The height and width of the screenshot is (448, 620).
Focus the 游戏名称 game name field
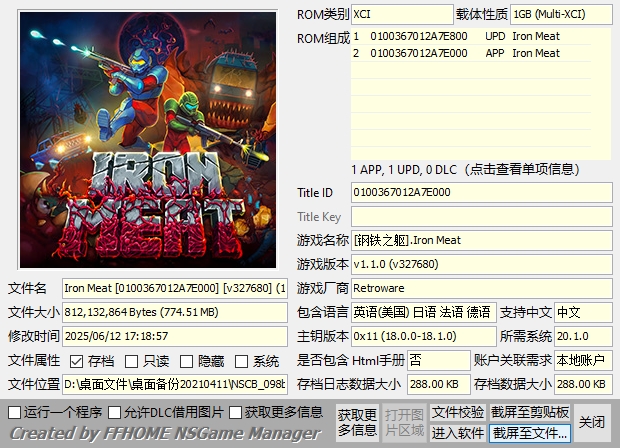tap(481, 240)
